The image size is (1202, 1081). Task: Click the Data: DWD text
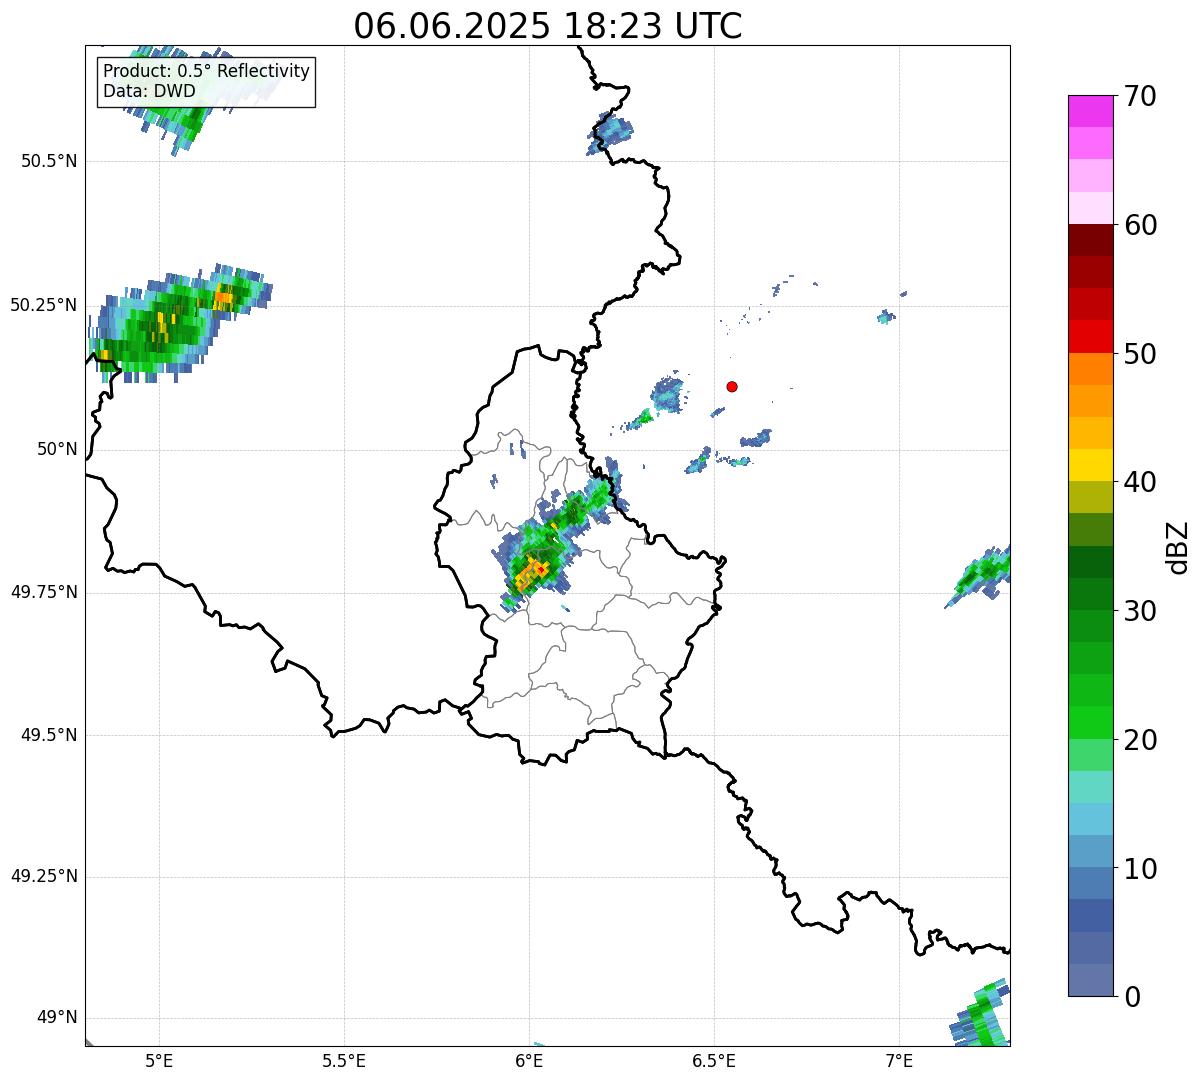[149, 91]
